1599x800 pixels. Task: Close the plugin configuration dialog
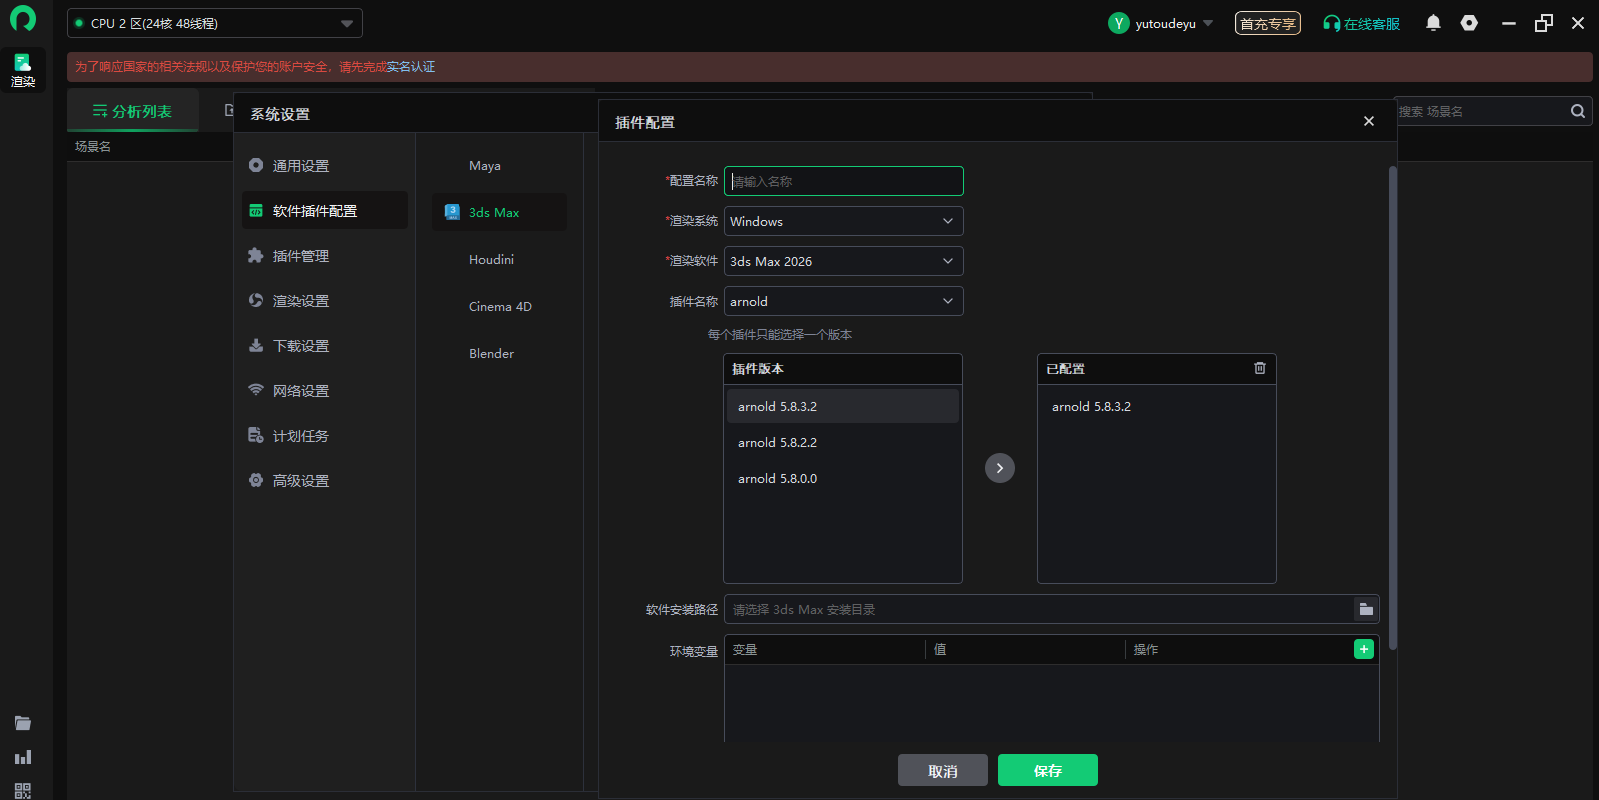pyautogui.click(x=1368, y=121)
